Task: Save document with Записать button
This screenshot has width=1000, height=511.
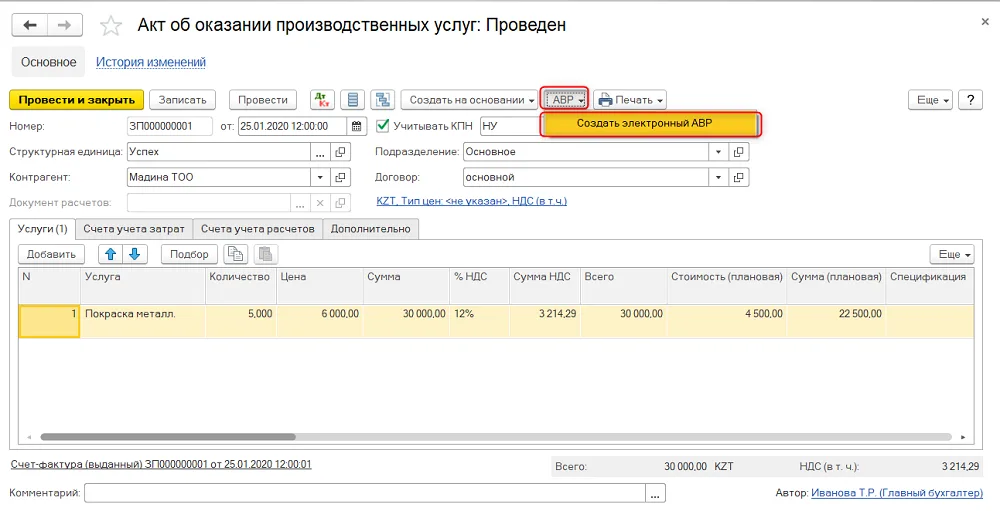Action: point(182,100)
